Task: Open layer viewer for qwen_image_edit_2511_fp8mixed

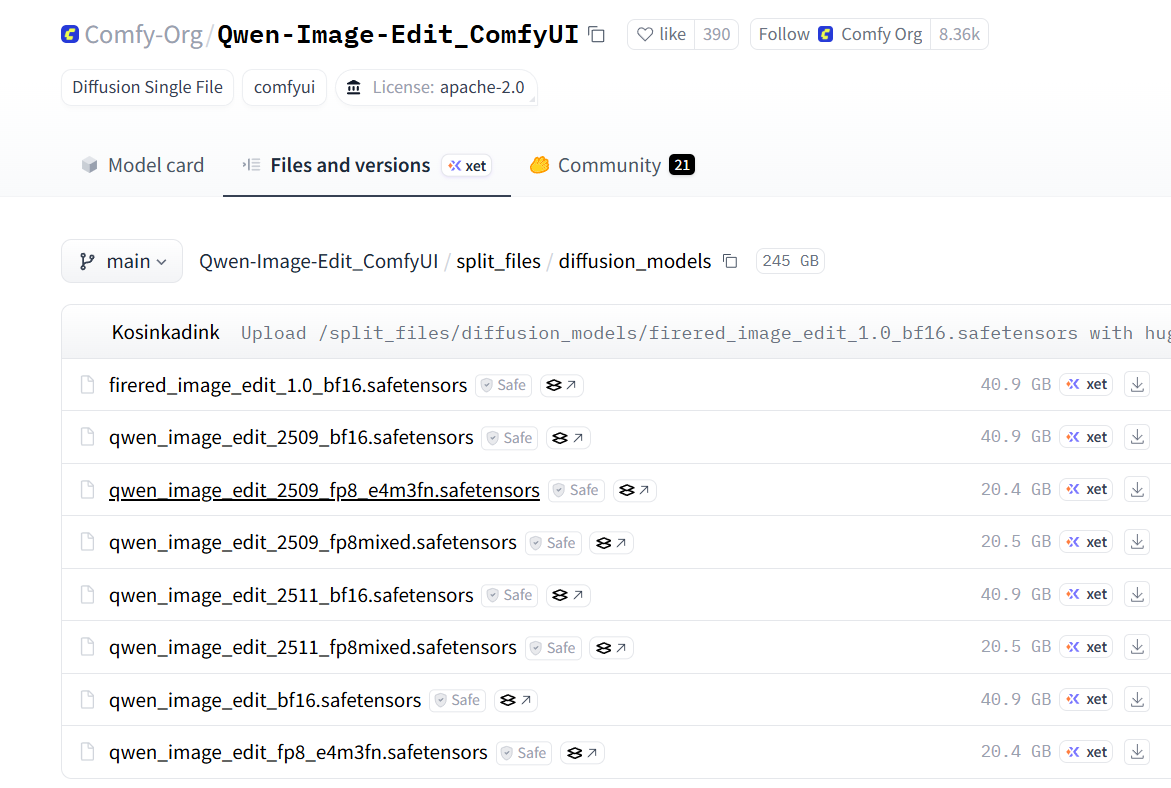Action: [x=612, y=648]
